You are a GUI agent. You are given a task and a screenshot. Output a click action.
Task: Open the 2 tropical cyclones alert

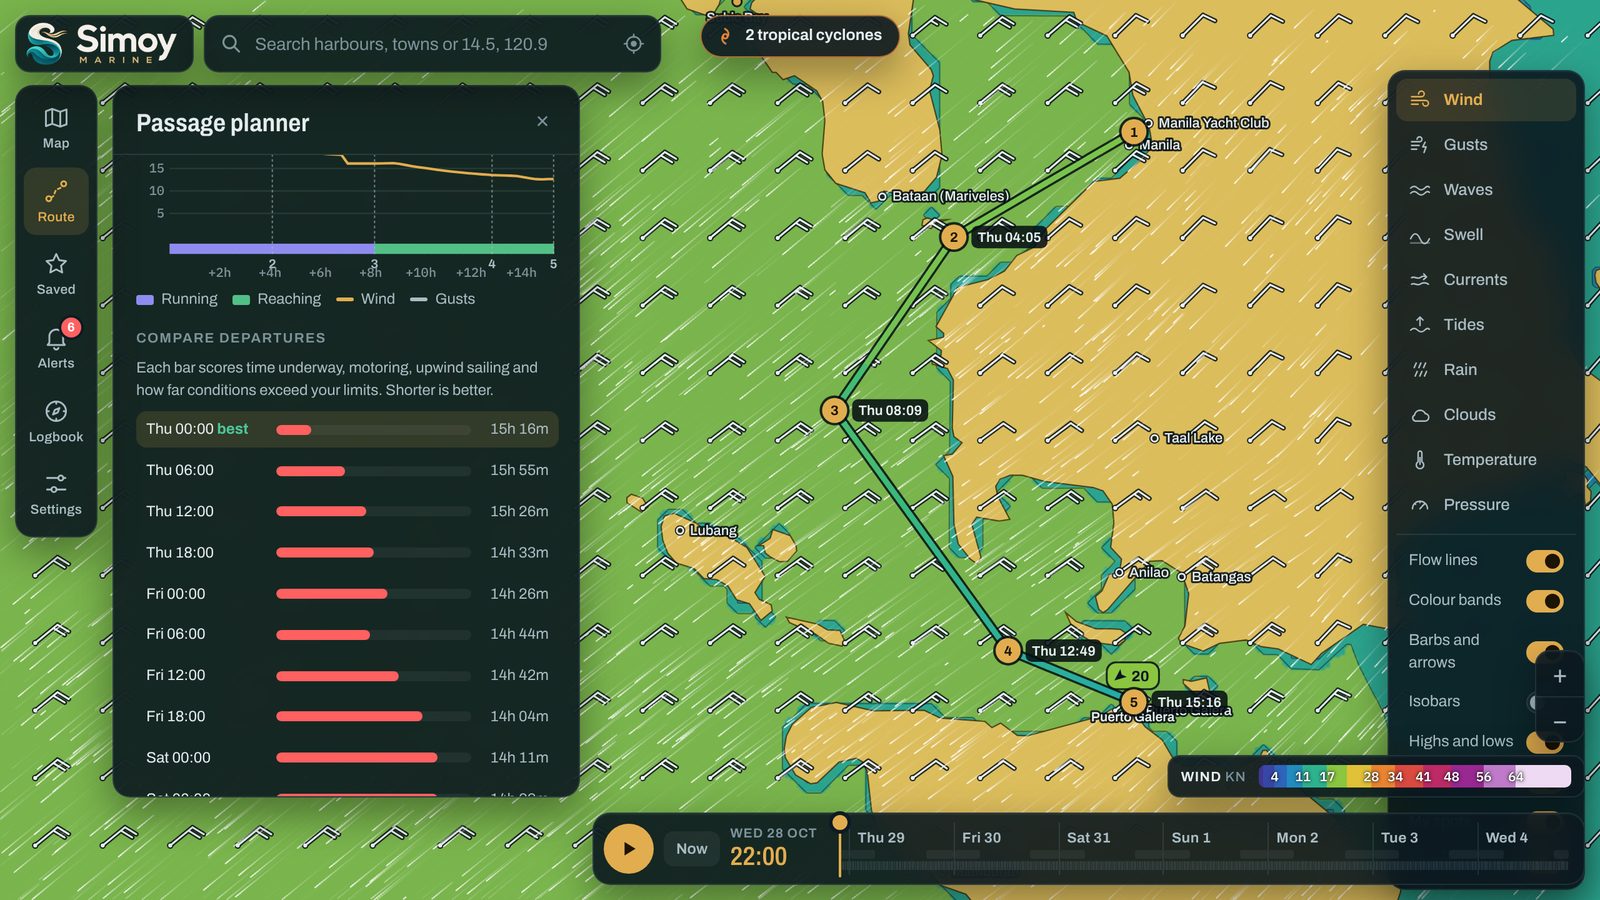[800, 35]
